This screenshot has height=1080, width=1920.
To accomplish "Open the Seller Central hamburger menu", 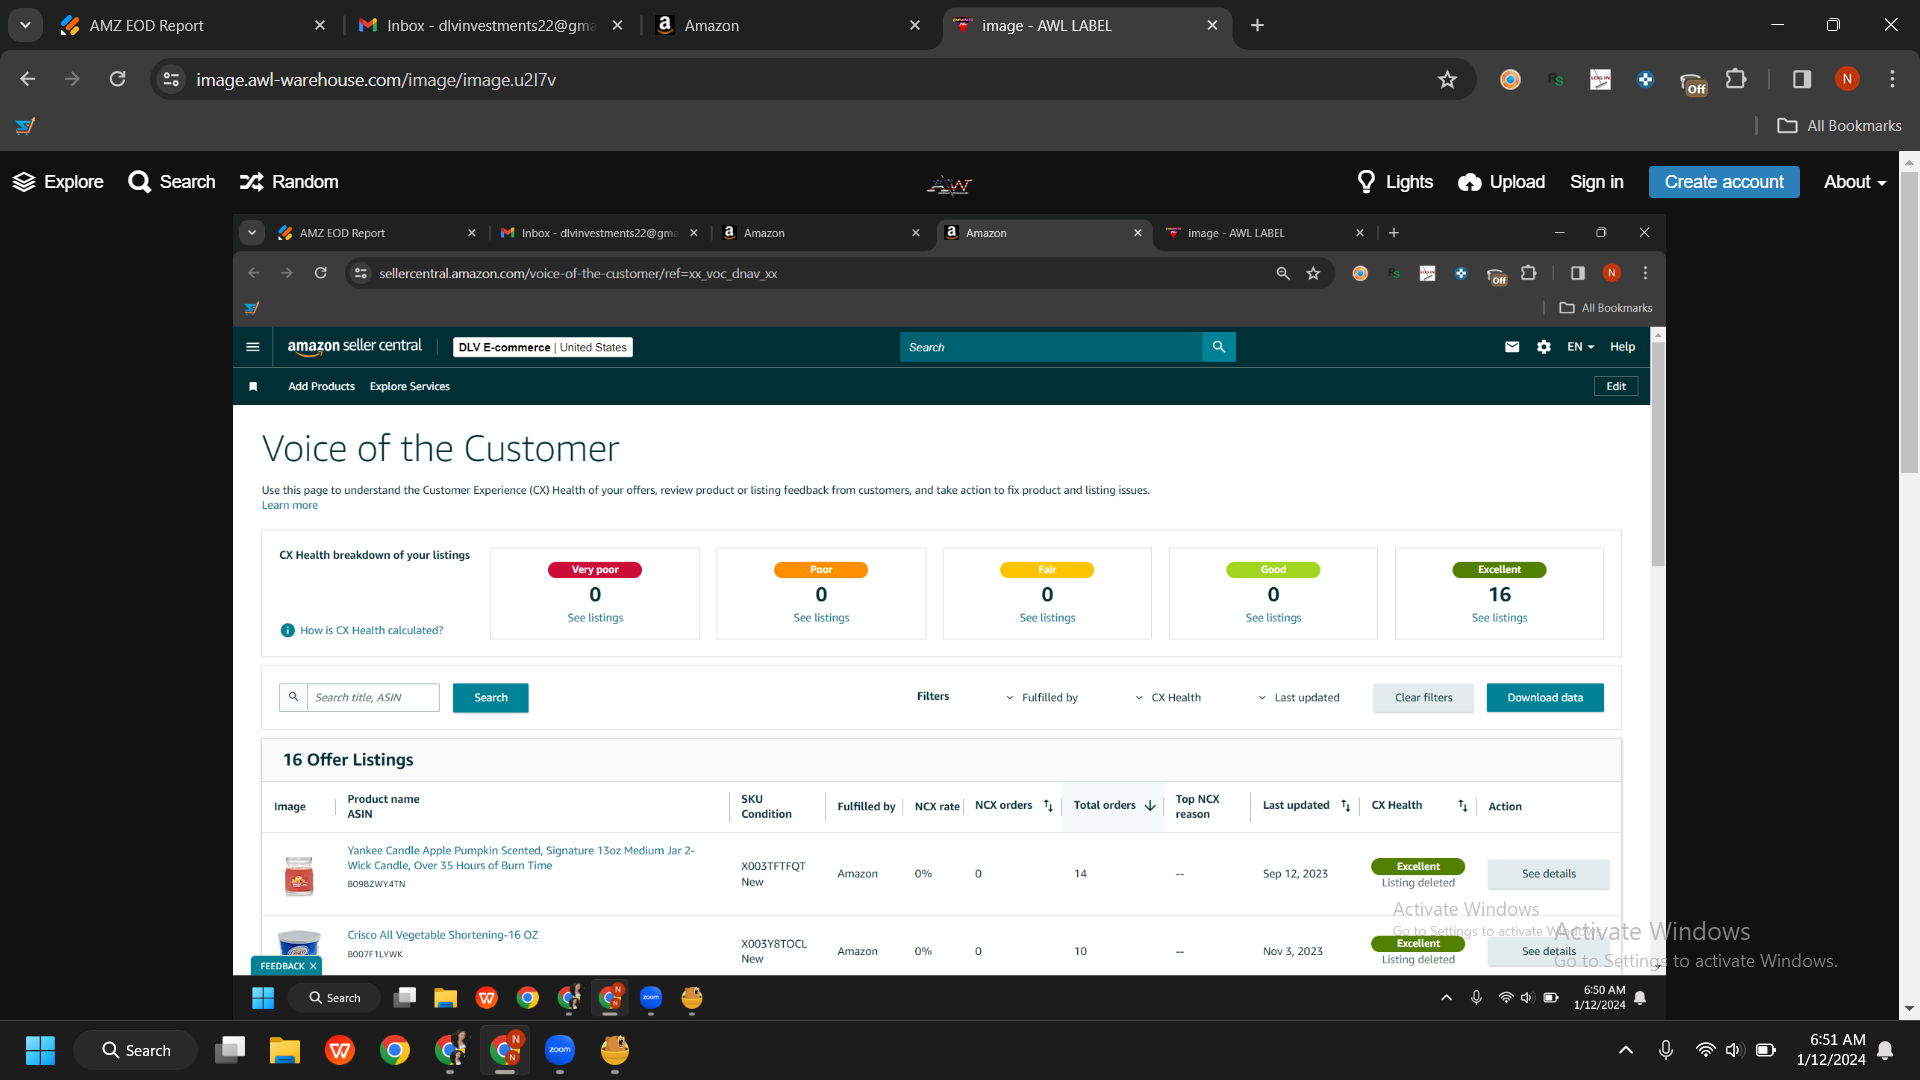I will (253, 347).
